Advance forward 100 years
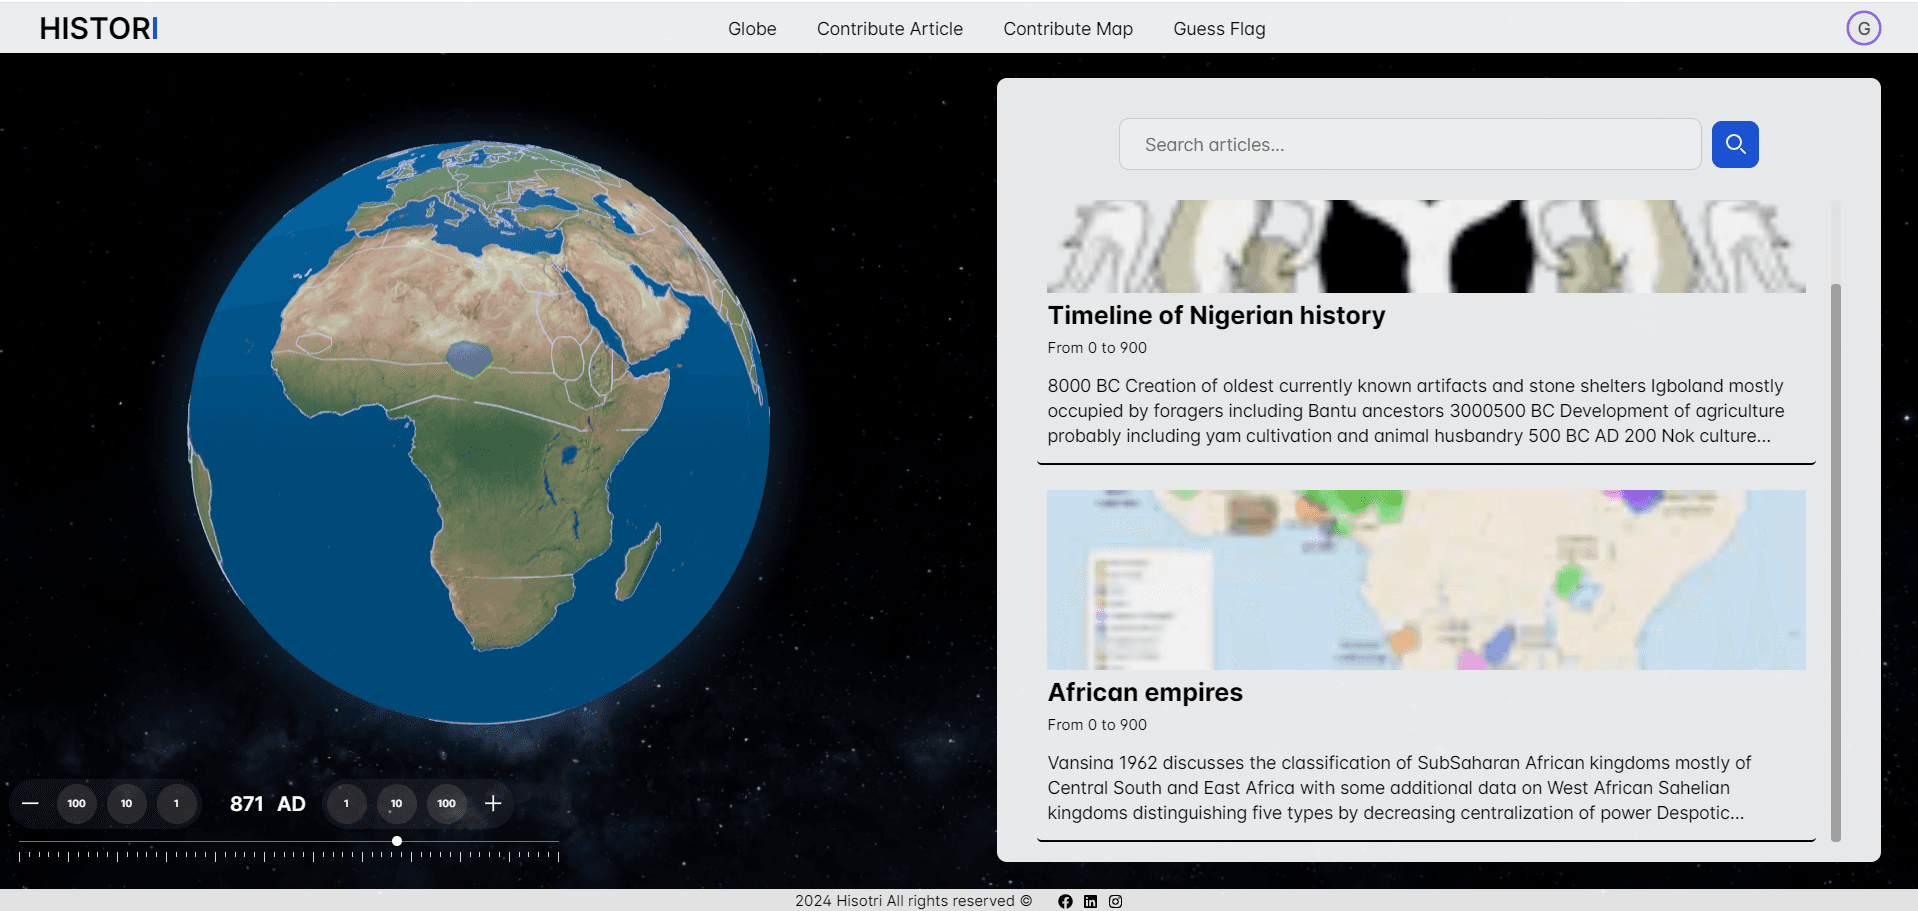The image size is (1918, 911). click(447, 804)
